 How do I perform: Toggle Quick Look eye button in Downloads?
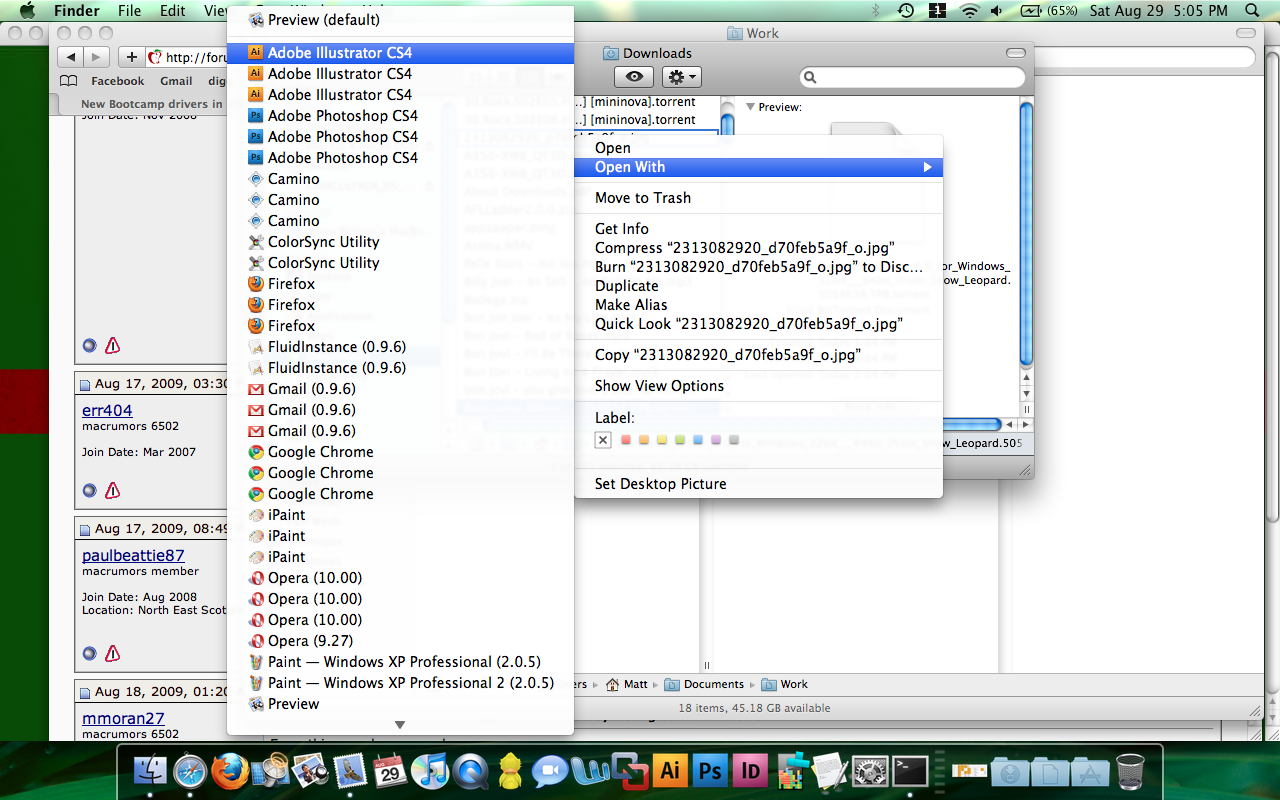click(x=634, y=77)
